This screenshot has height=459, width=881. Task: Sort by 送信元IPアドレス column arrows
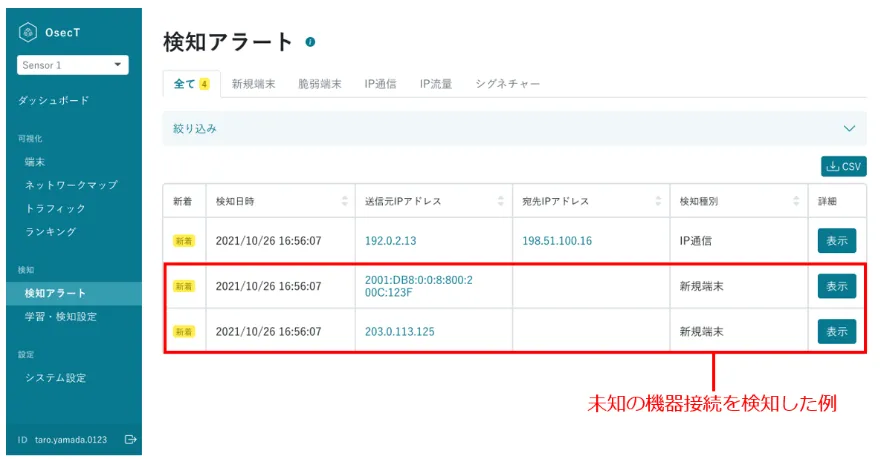(x=500, y=201)
